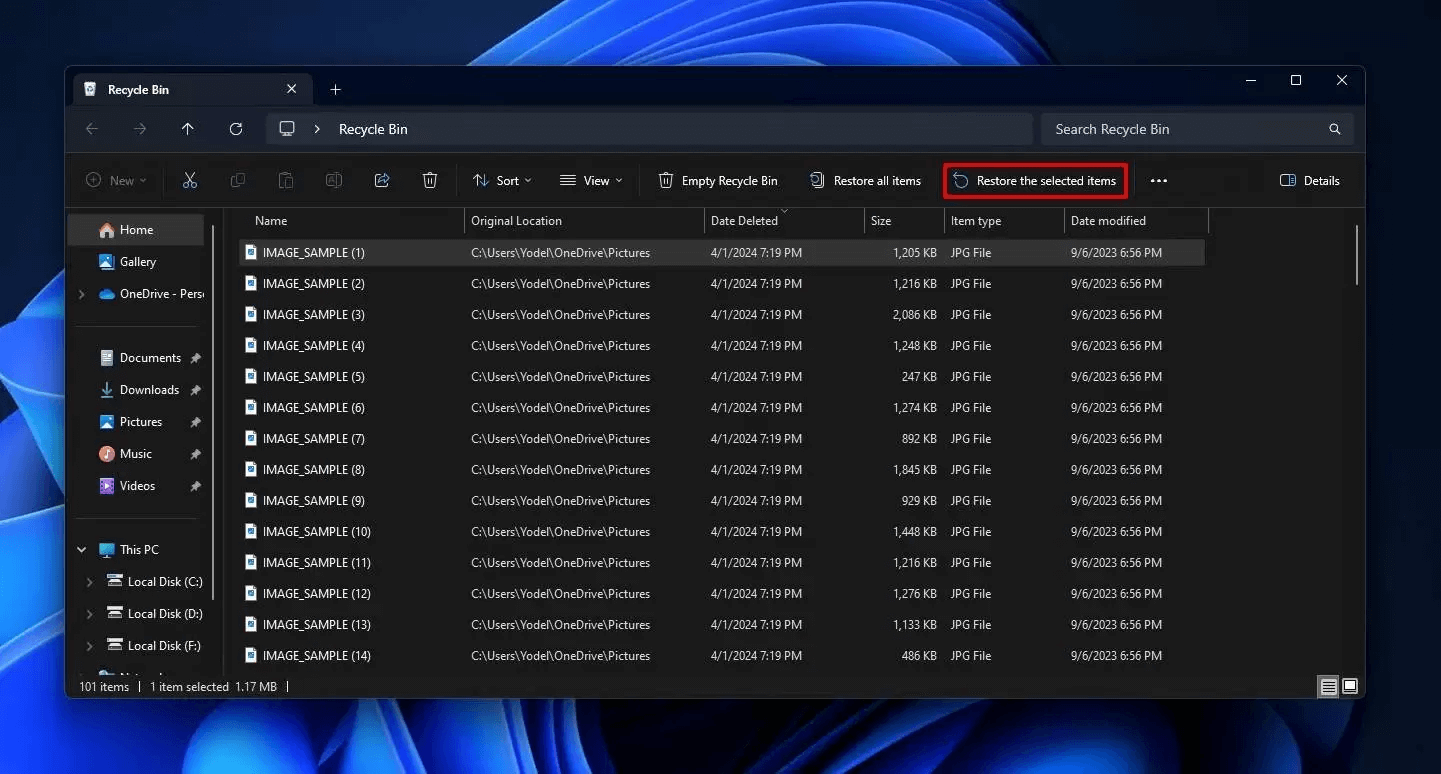
Task: Click the See more ellipsis menu
Action: [x=1159, y=180]
